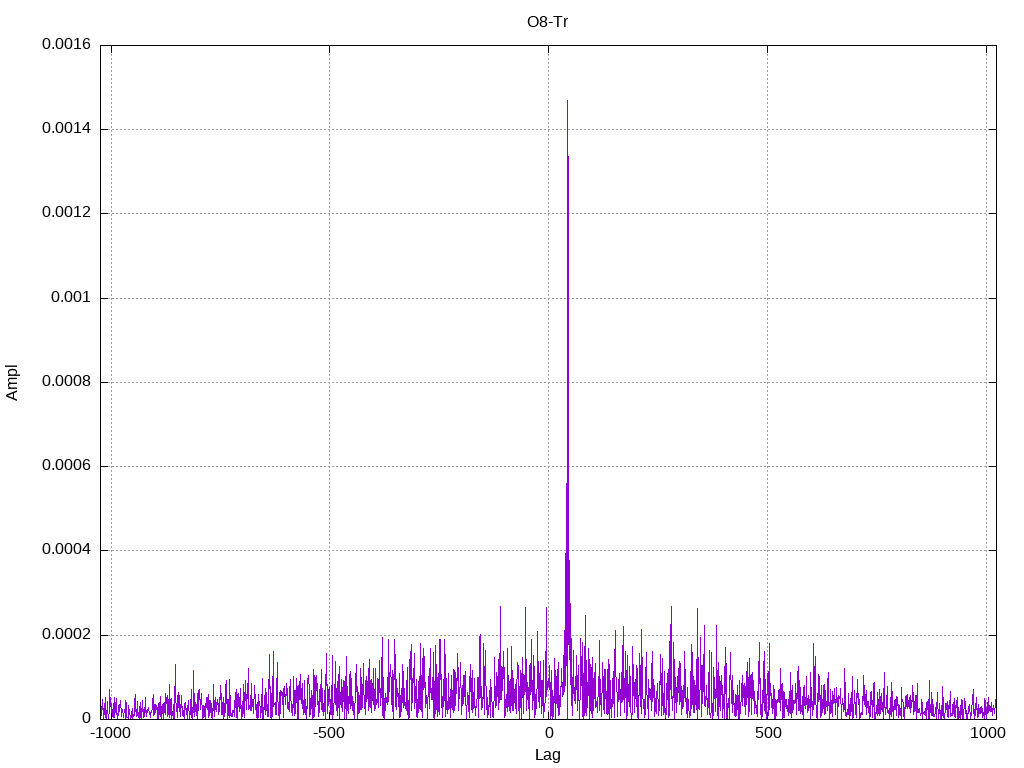
Task: Click the Lag x-axis label
Action: pos(547,754)
